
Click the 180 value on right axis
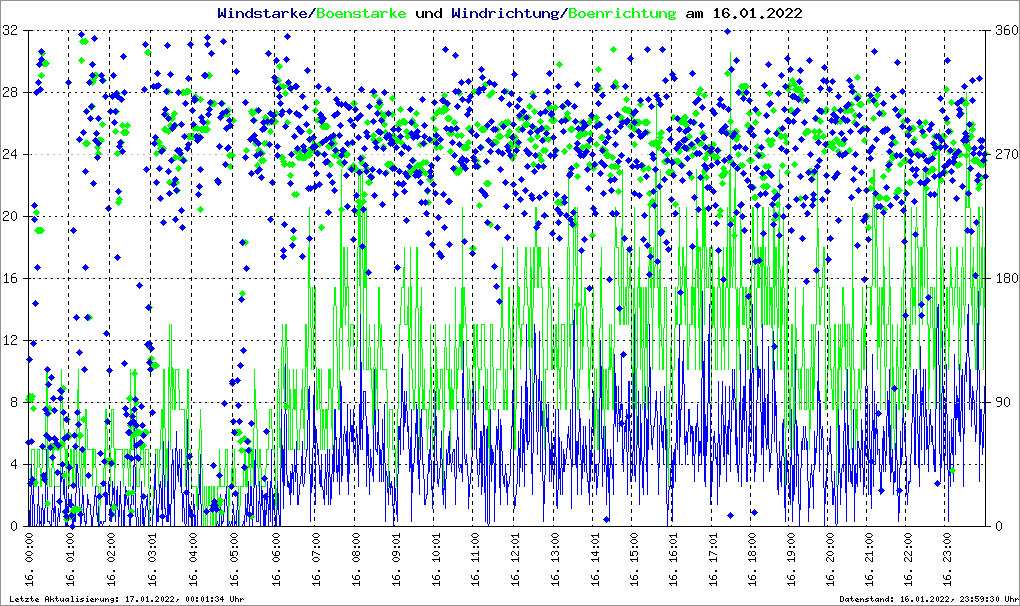[1002, 279]
